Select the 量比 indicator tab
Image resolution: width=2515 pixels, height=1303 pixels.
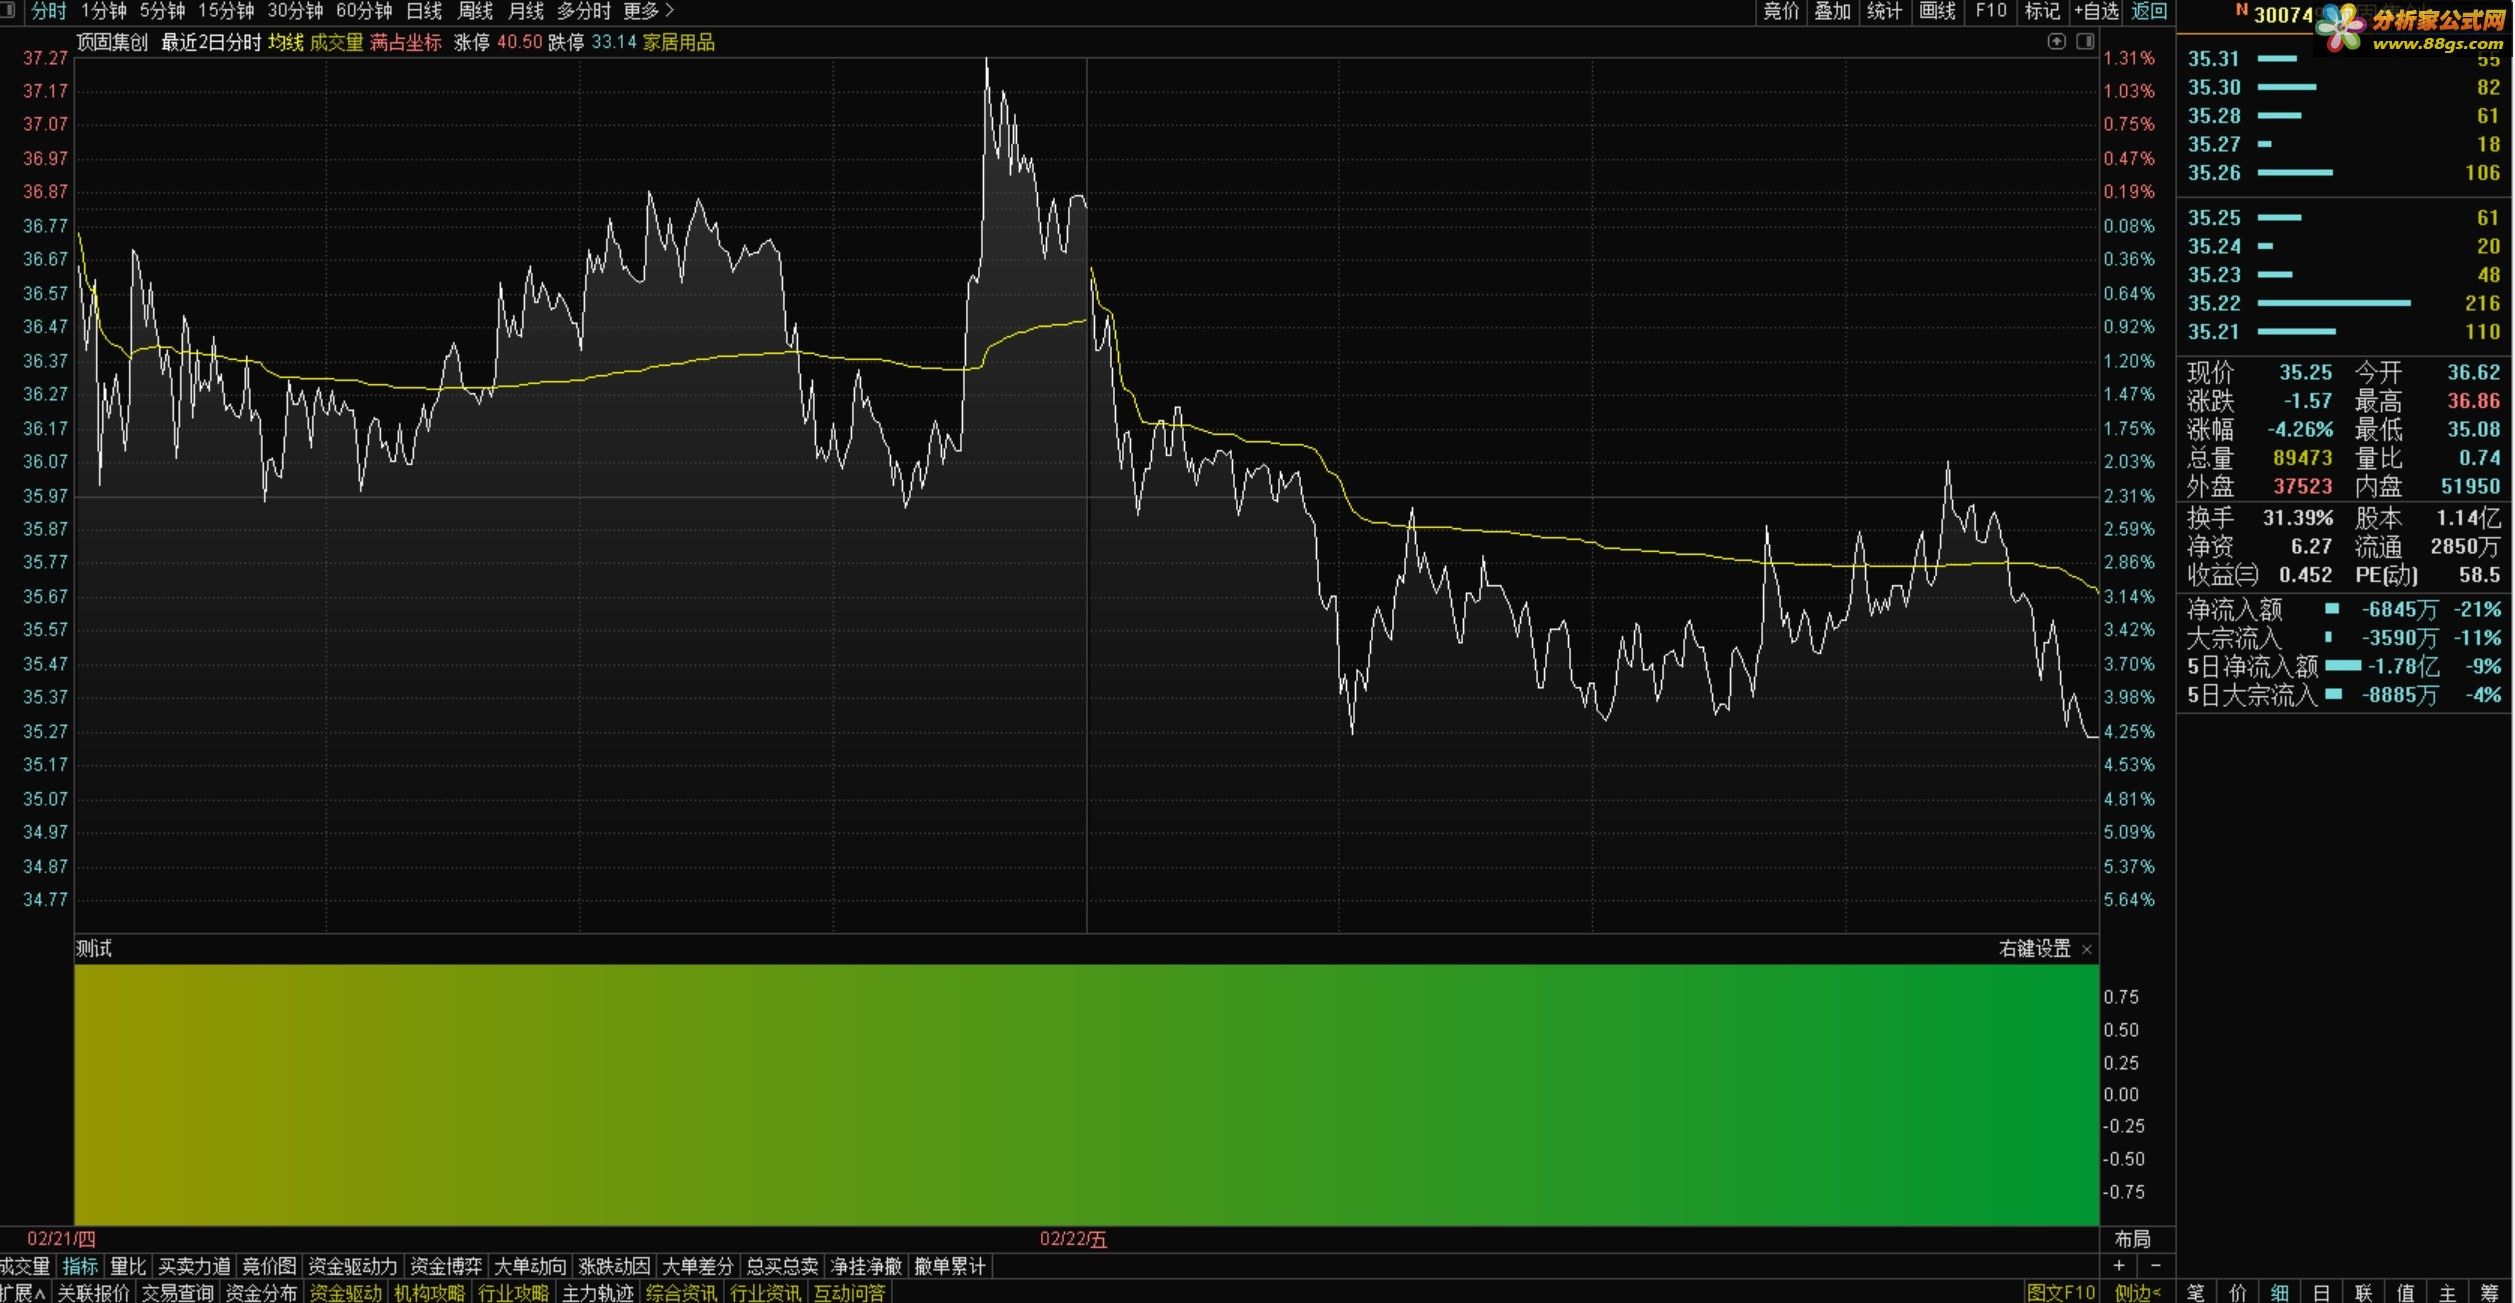click(x=128, y=1266)
